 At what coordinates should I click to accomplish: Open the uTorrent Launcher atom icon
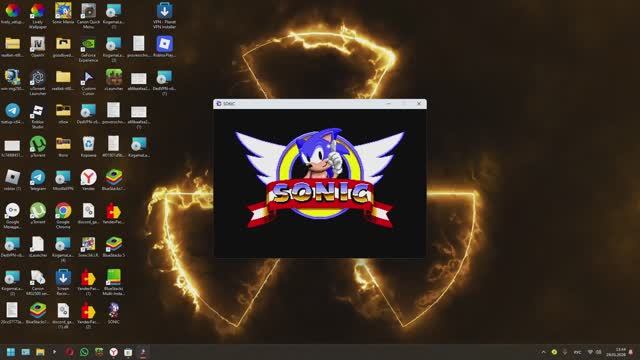click(x=38, y=78)
